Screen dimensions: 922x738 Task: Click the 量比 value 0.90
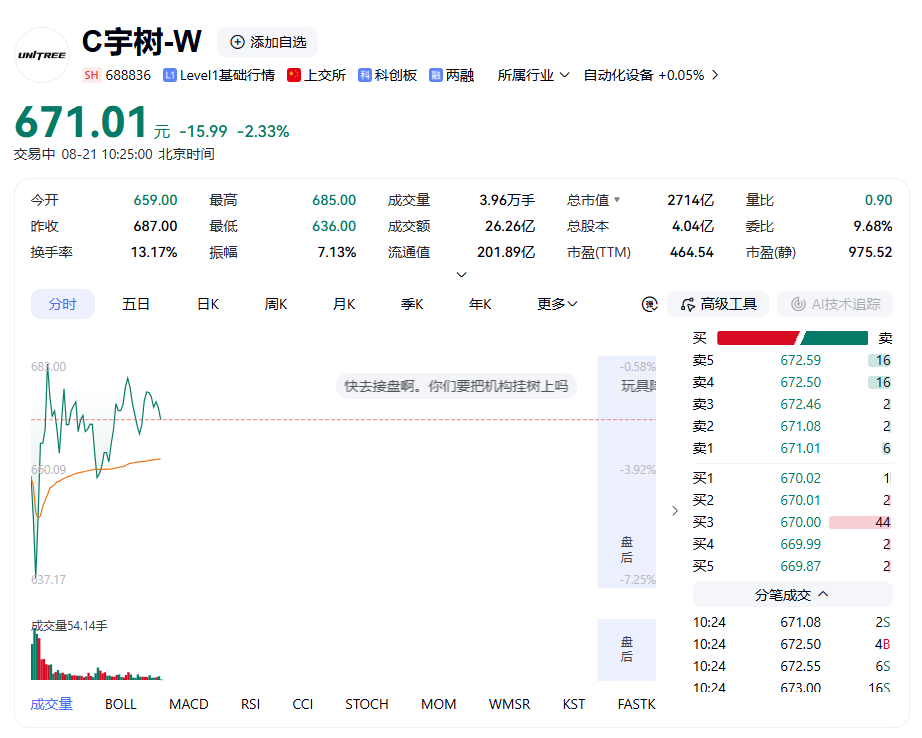point(878,200)
